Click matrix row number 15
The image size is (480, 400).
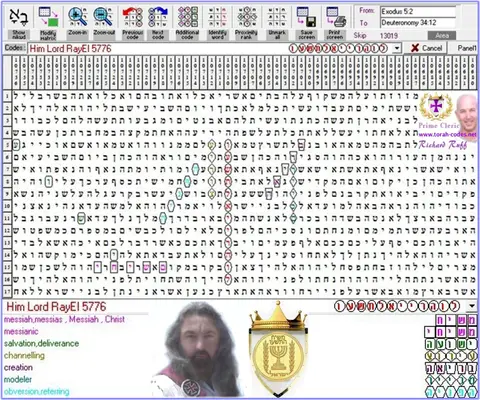(7, 267)
